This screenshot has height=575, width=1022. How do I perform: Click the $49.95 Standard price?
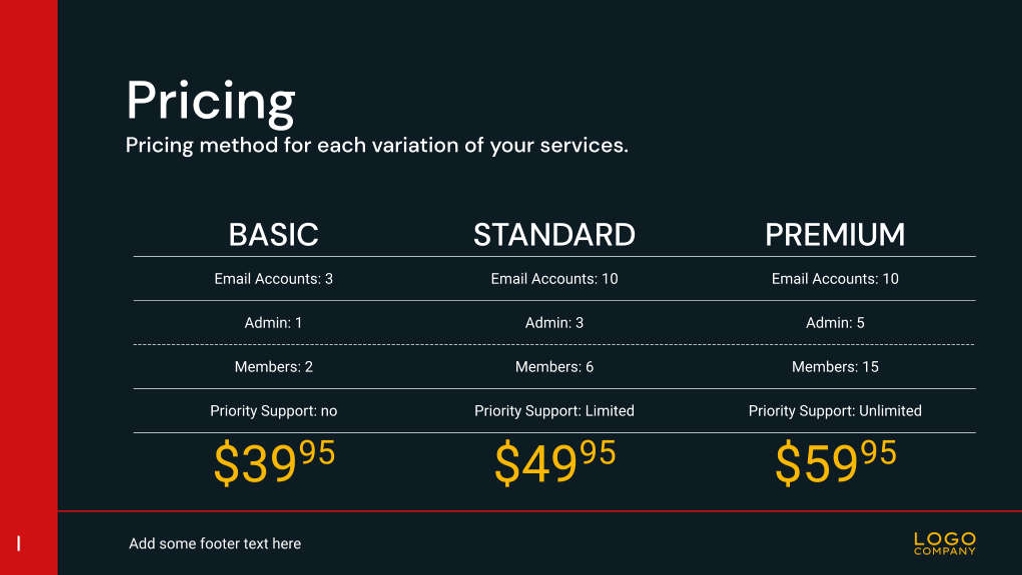555,463
